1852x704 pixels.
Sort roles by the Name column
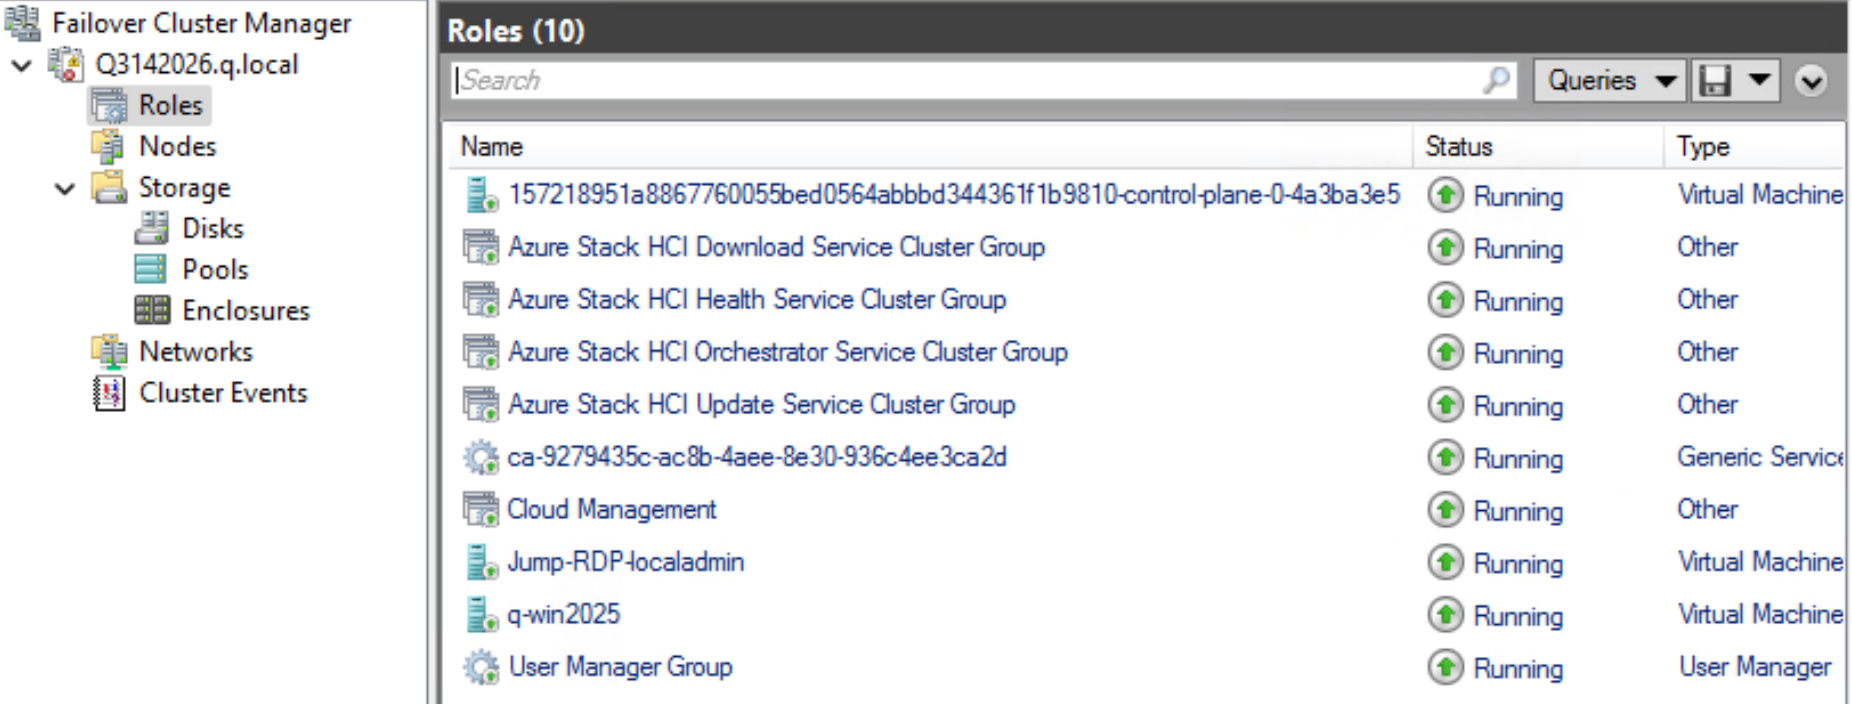click(492, 147)
